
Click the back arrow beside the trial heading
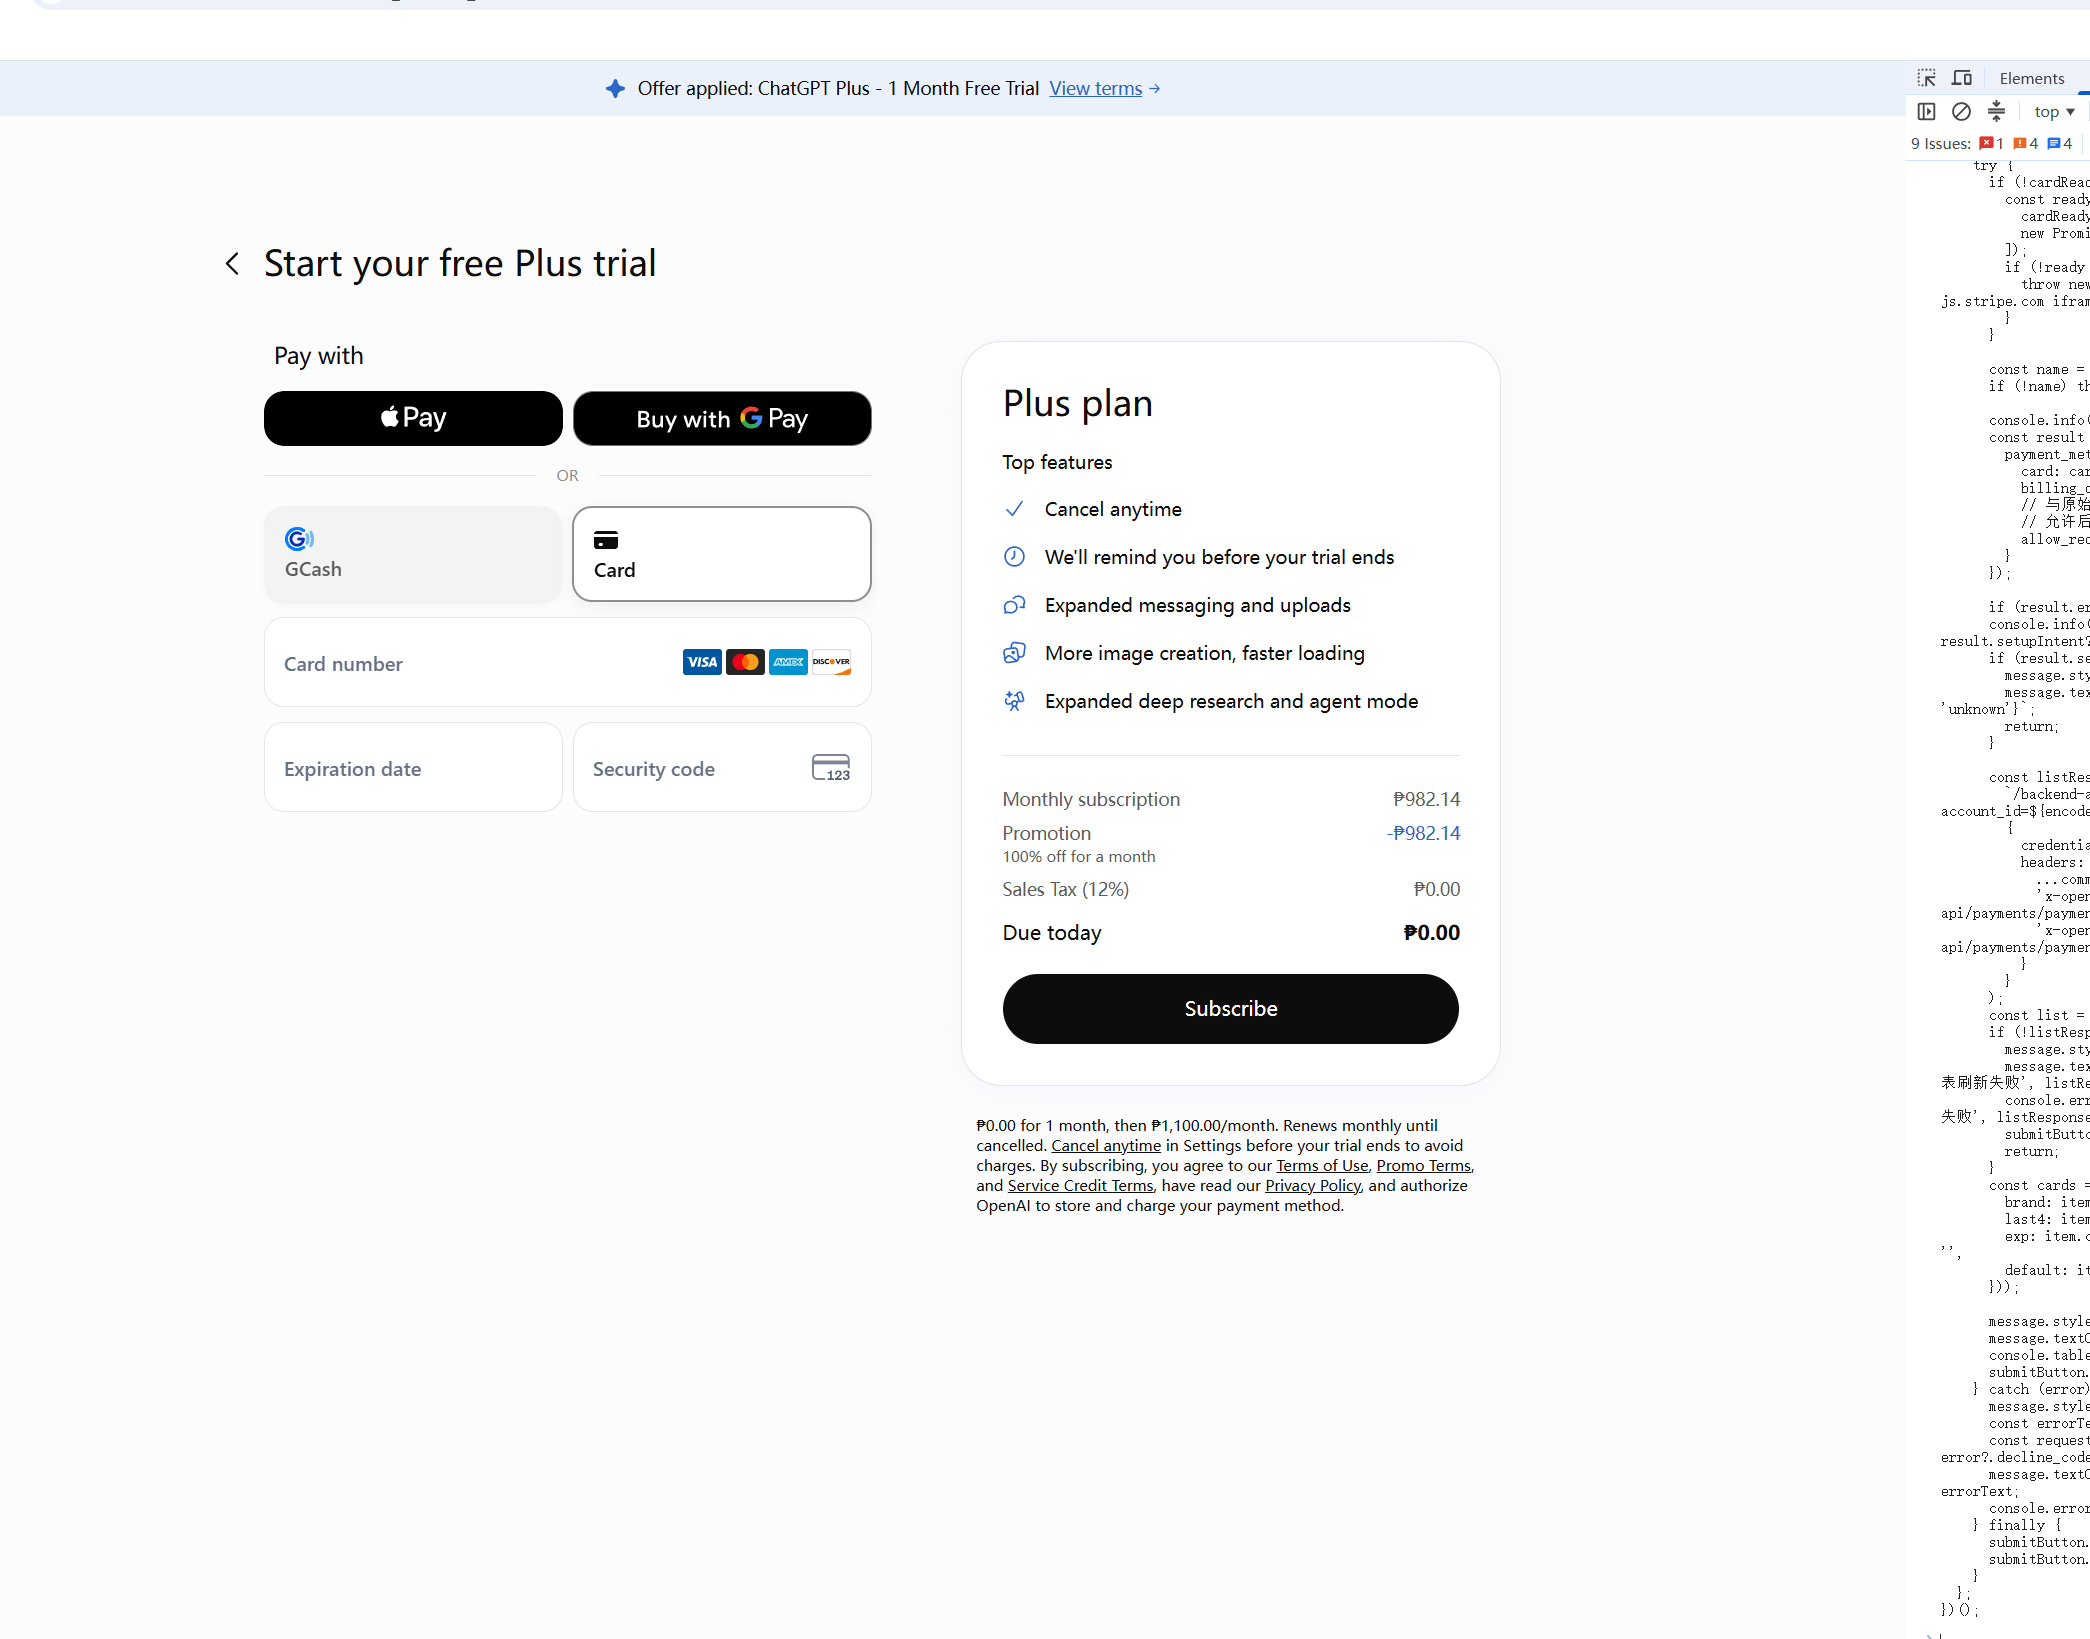click(232, 264)
